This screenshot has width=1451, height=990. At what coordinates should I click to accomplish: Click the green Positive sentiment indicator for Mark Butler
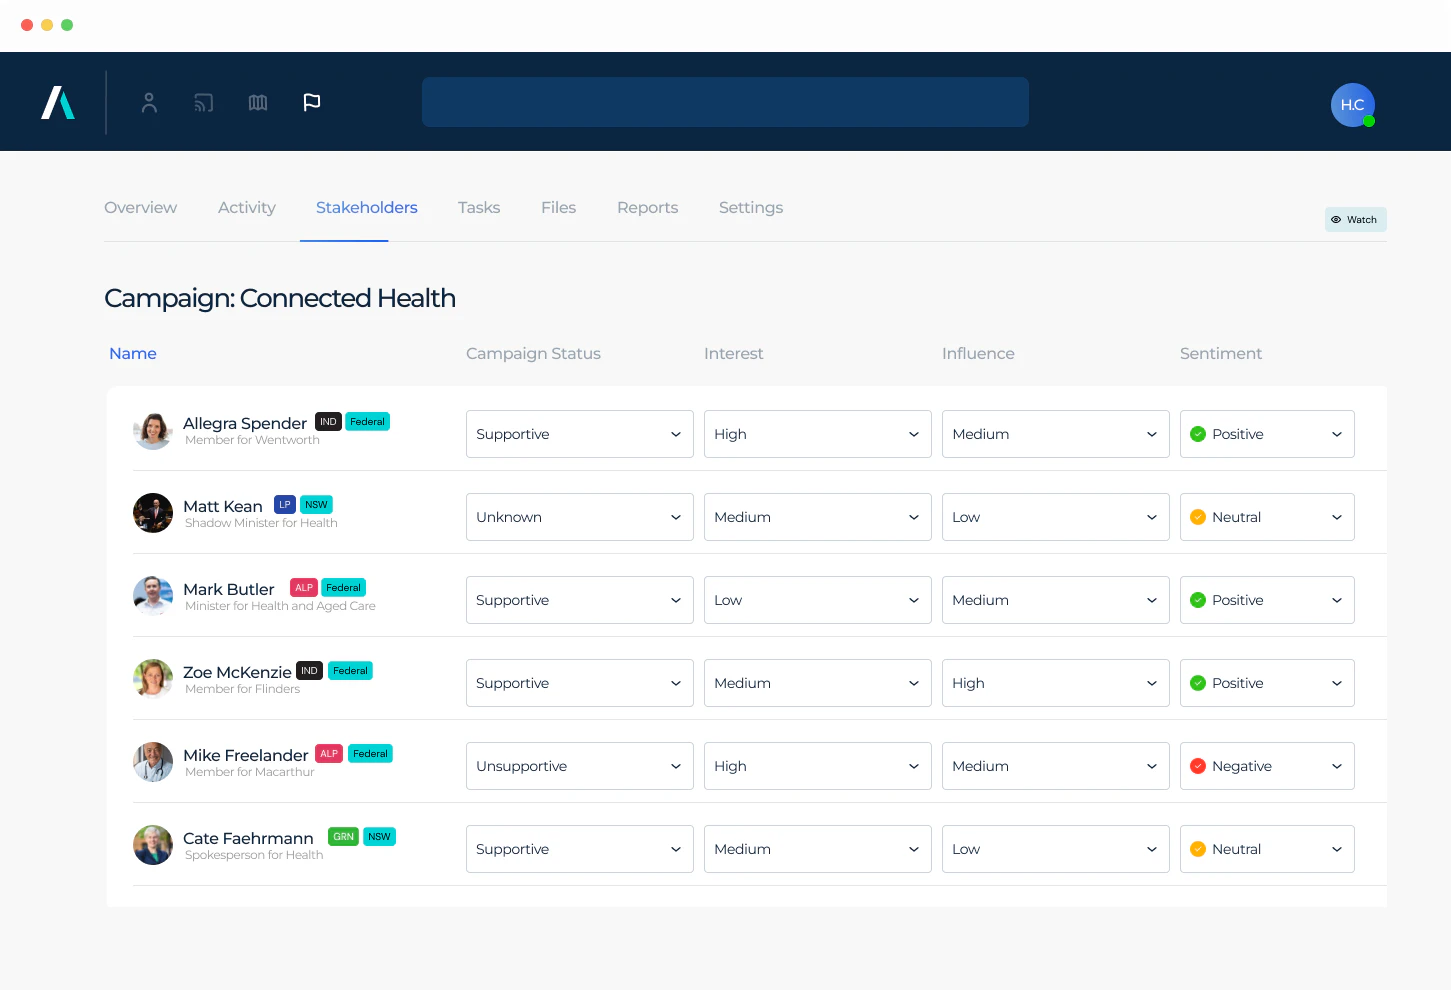[x=1198, y=600]
